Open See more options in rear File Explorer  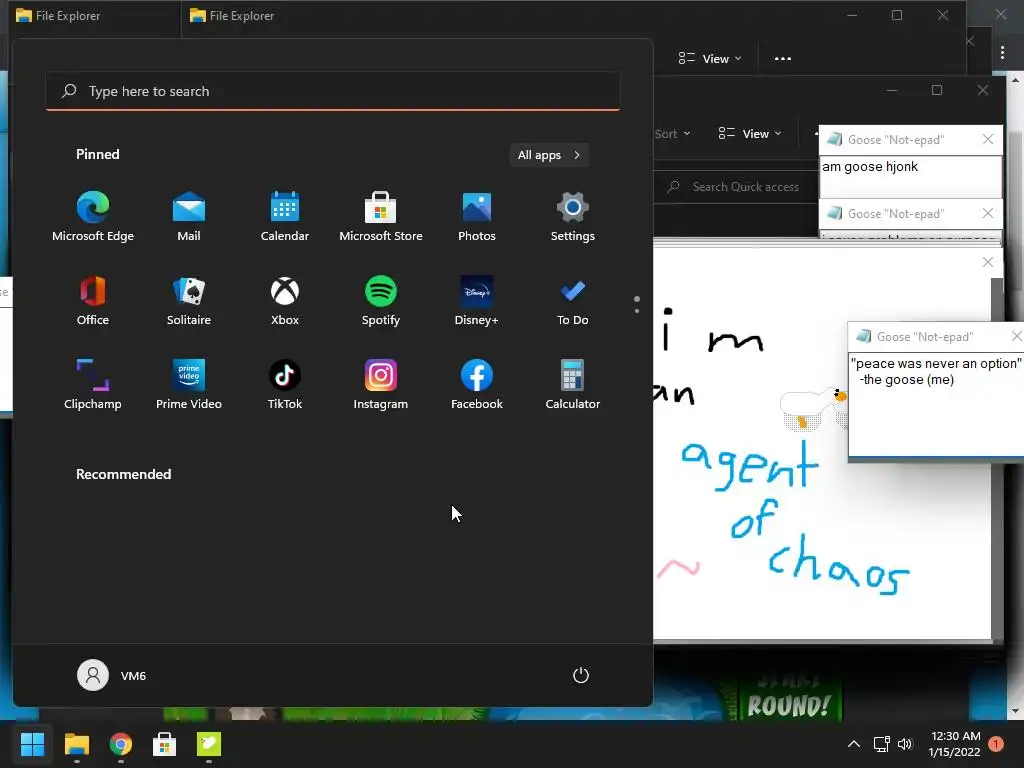pyautogui.click(x=782, y=59)
